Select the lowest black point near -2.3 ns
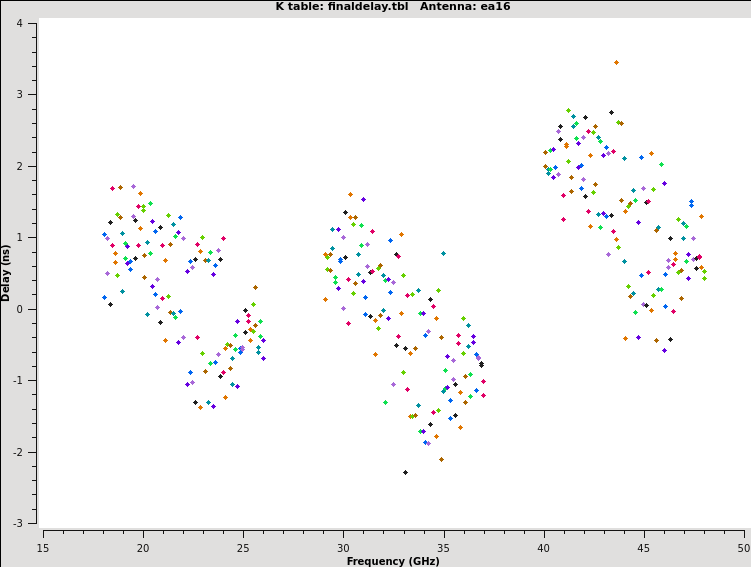Screen dimensions: 751x567 point(405,472)
